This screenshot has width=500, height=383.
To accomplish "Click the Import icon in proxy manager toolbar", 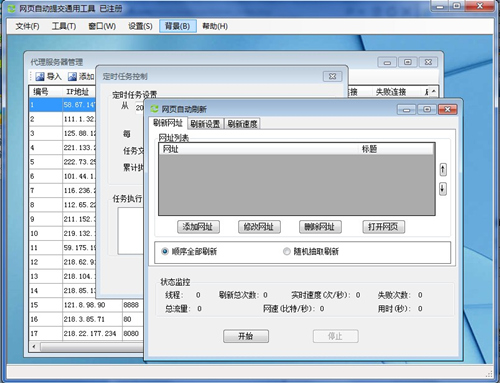I will click(40, 76).
